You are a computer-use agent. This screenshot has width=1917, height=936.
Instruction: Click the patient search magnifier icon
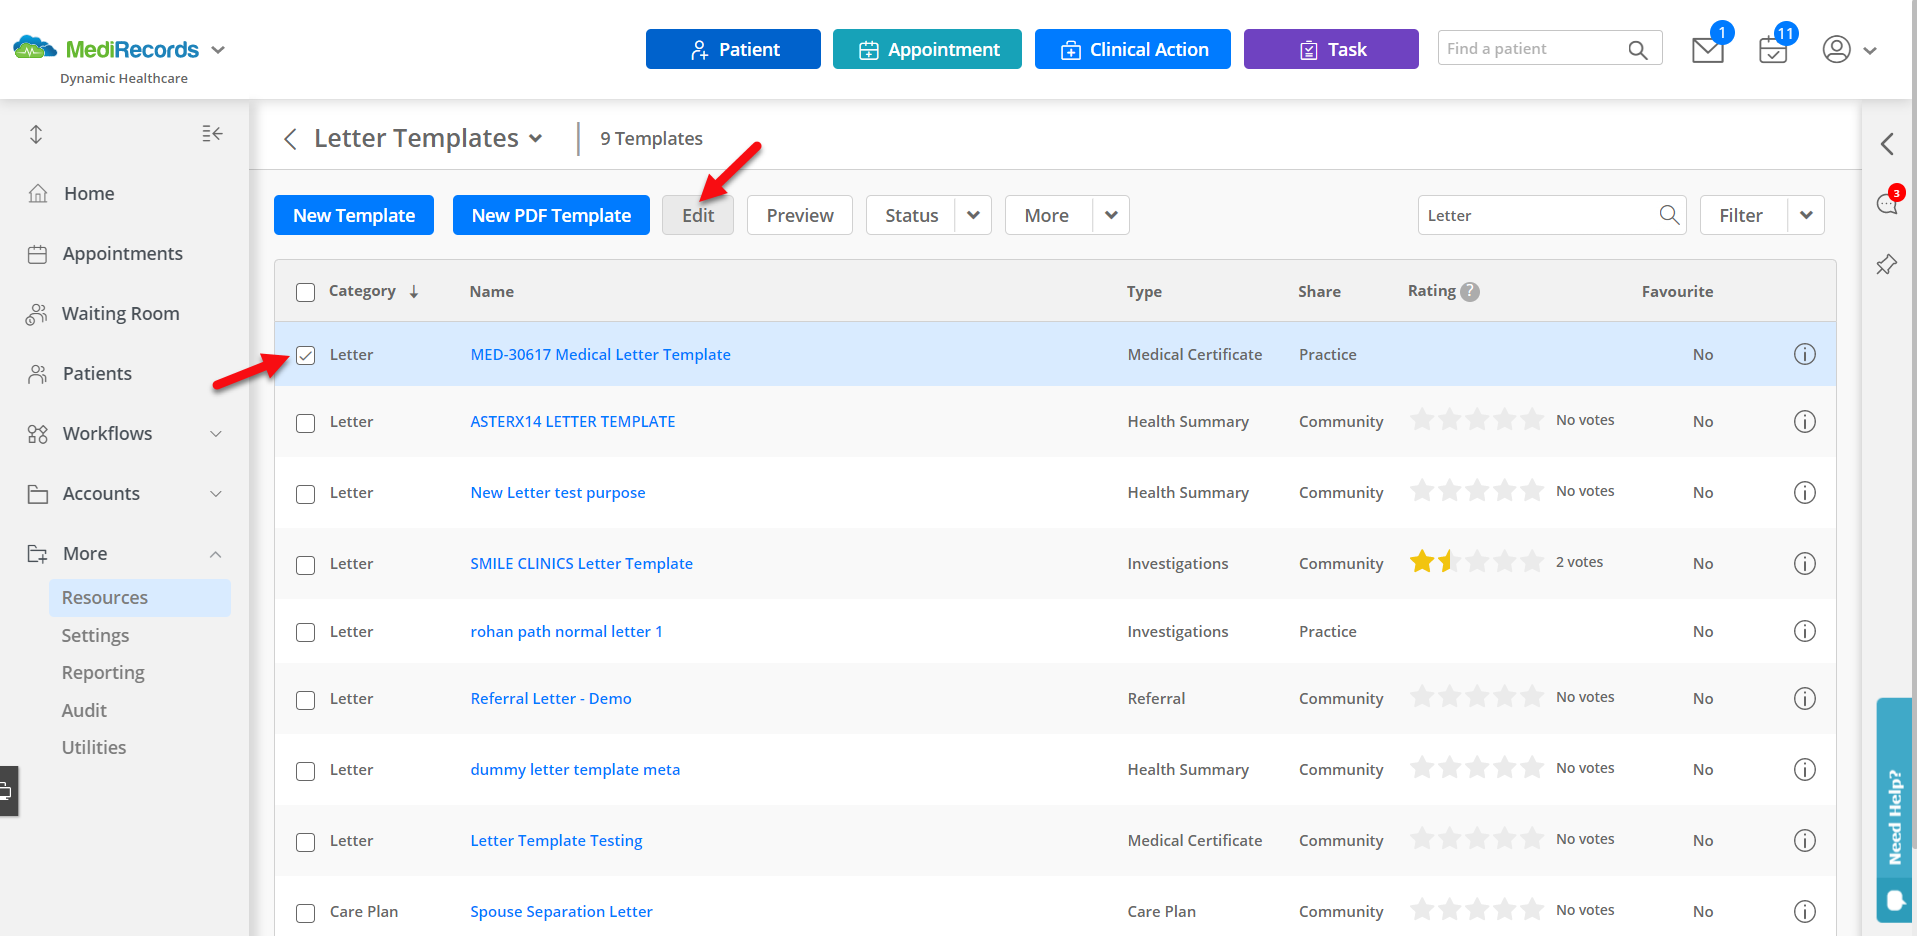[1637, 49]
